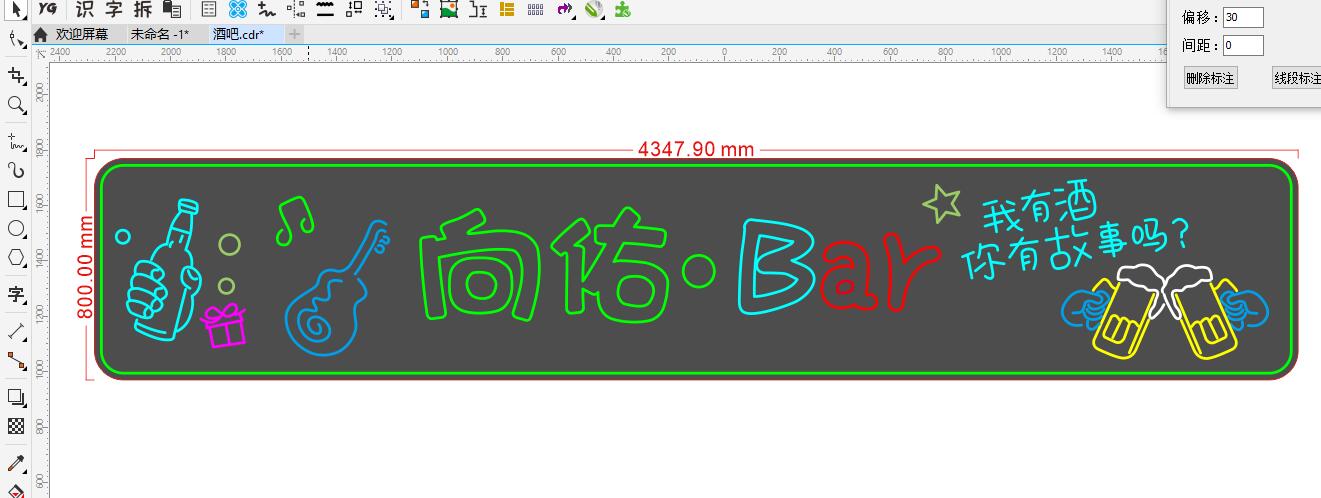Viewport: 1321px width, 498px height.
Task: Select the green music note drawing
Action: 293,219
